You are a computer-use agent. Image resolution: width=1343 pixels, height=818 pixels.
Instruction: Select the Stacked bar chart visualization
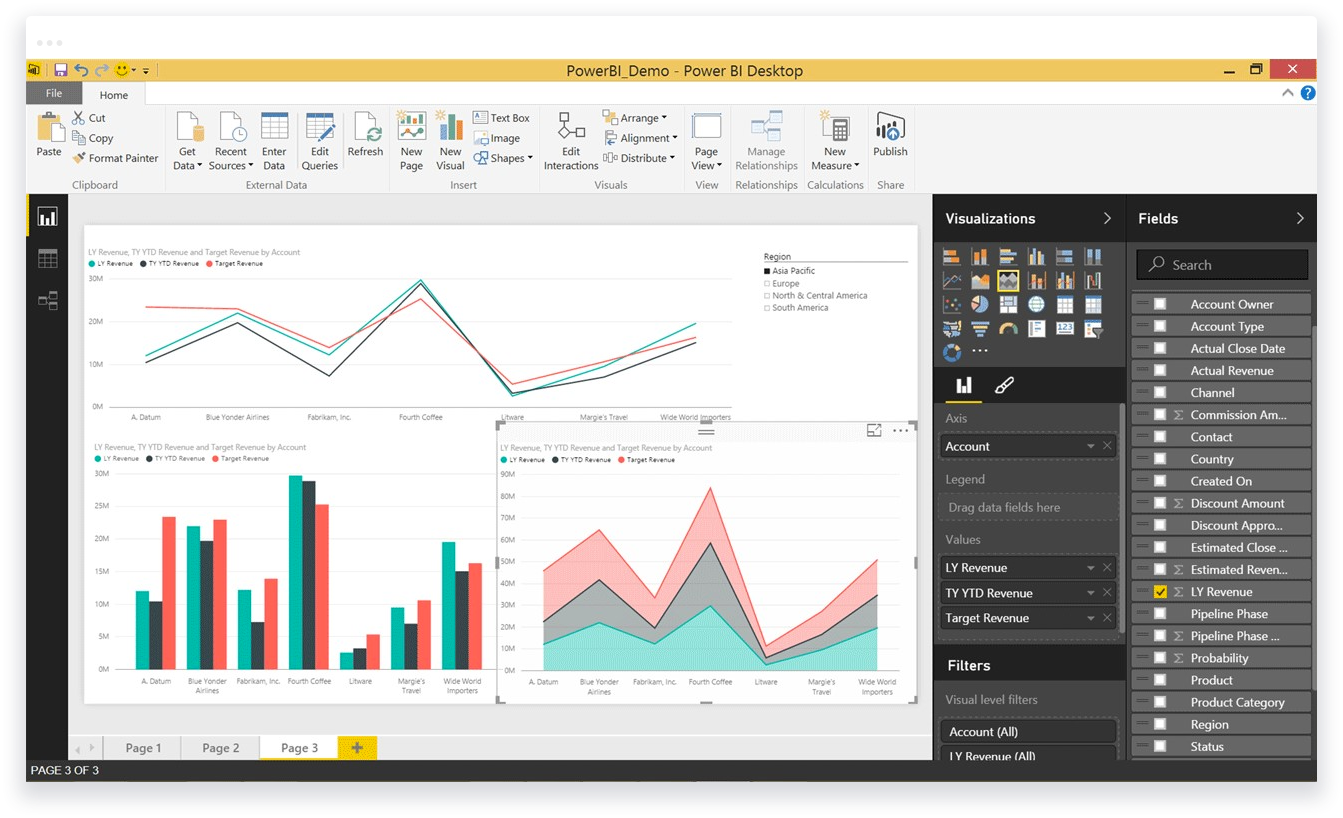point(951,257)
